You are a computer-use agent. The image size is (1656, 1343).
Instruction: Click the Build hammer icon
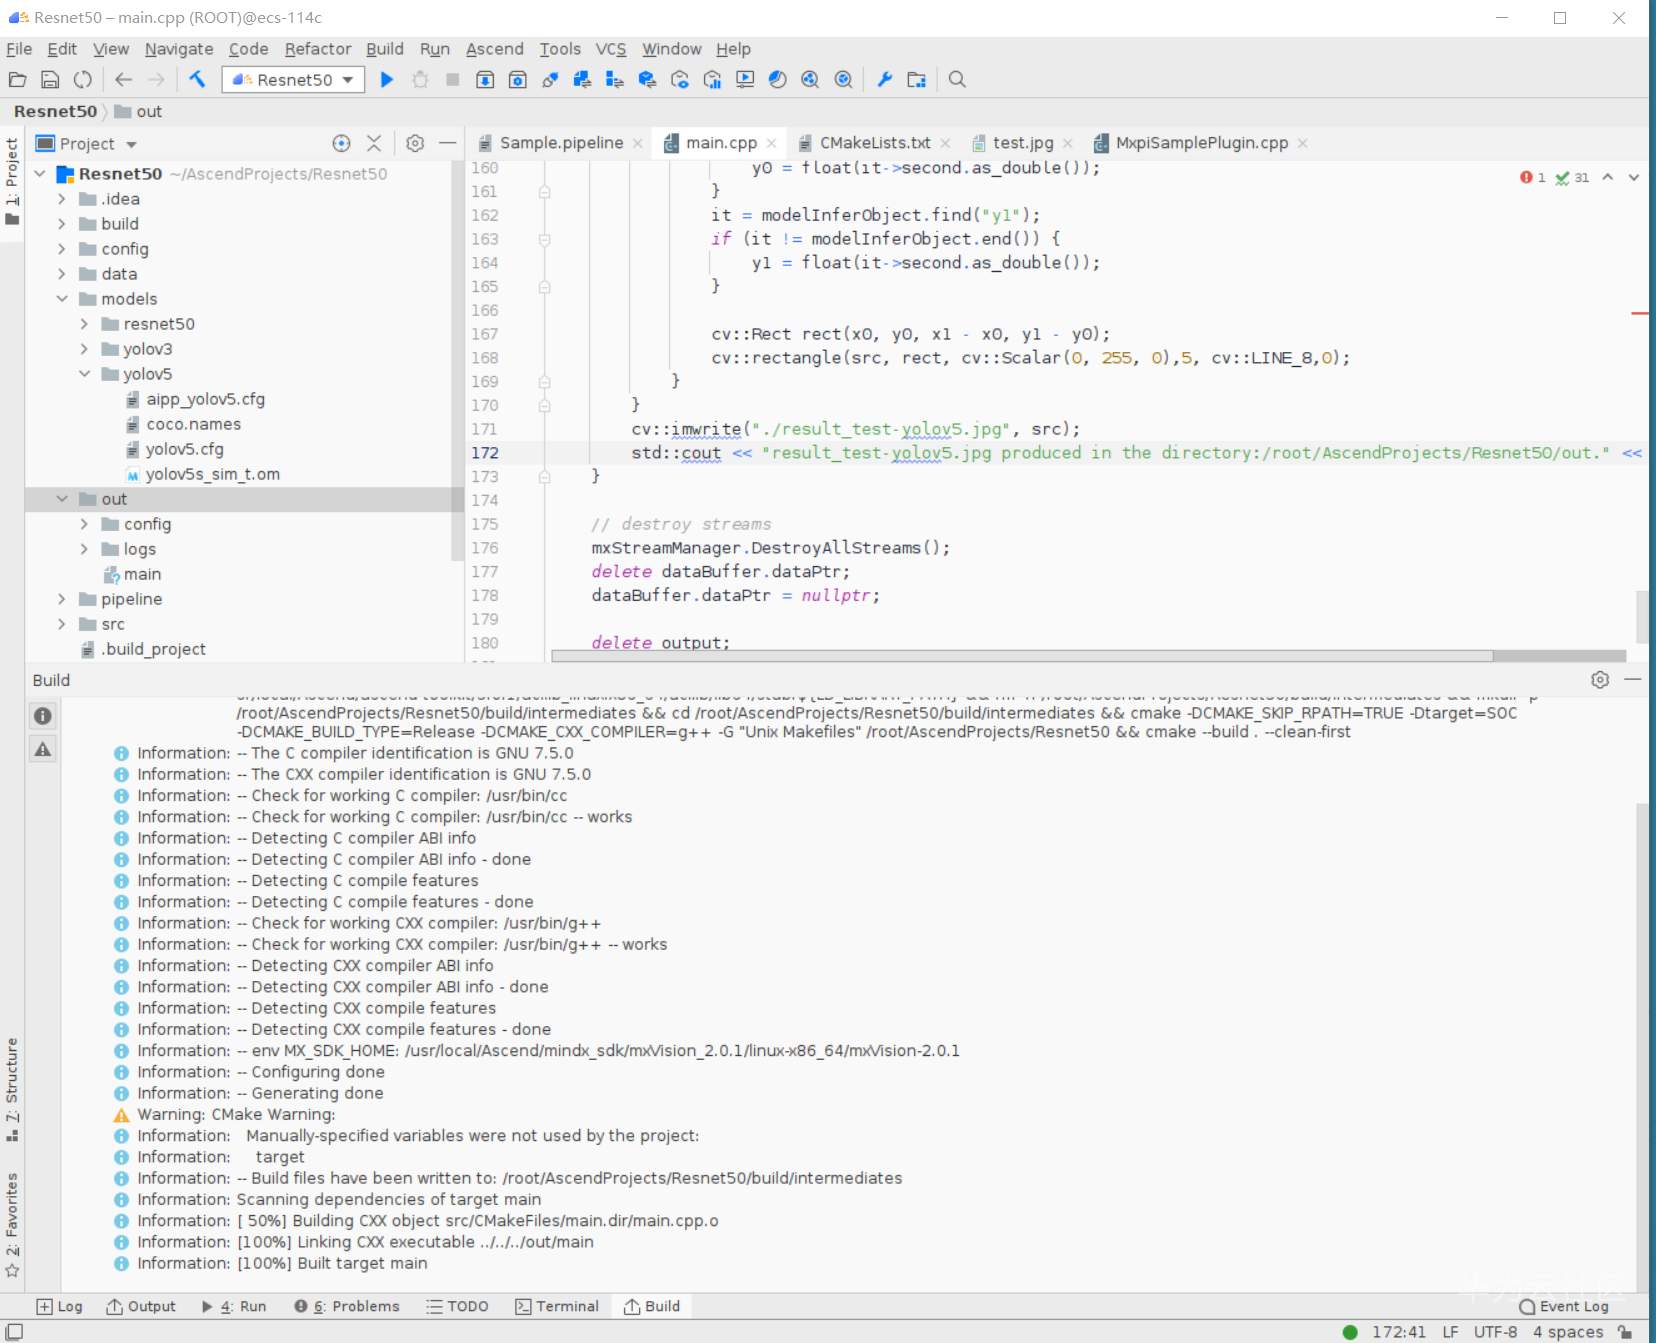[x=197, y=80]
